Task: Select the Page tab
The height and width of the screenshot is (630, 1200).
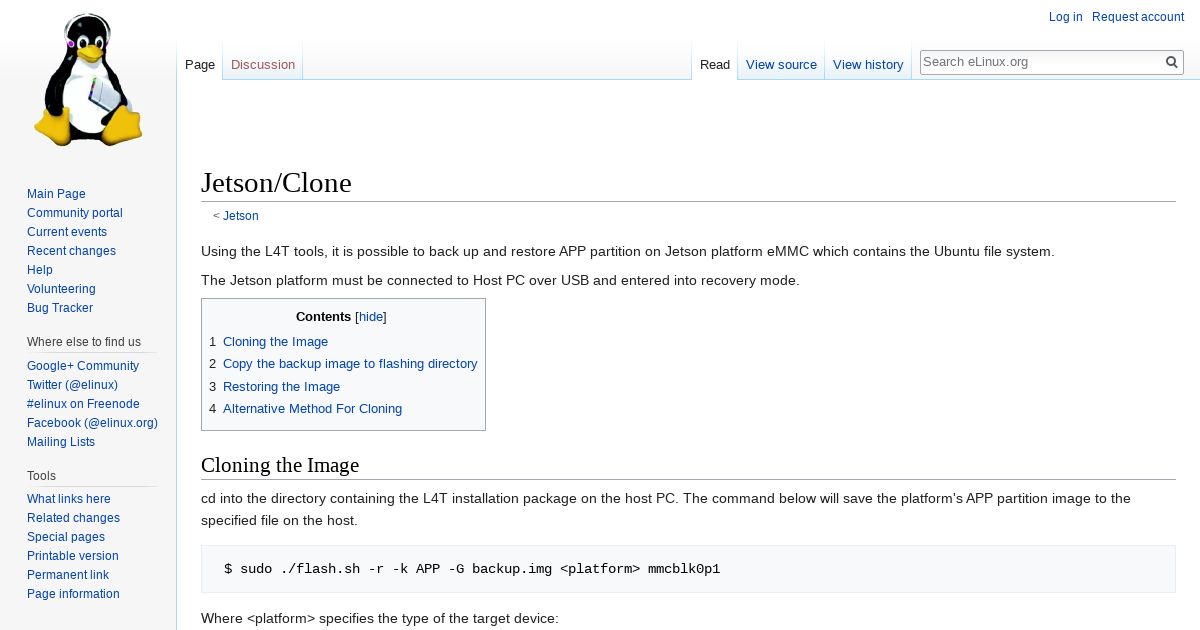Action: tap(200, 64)
